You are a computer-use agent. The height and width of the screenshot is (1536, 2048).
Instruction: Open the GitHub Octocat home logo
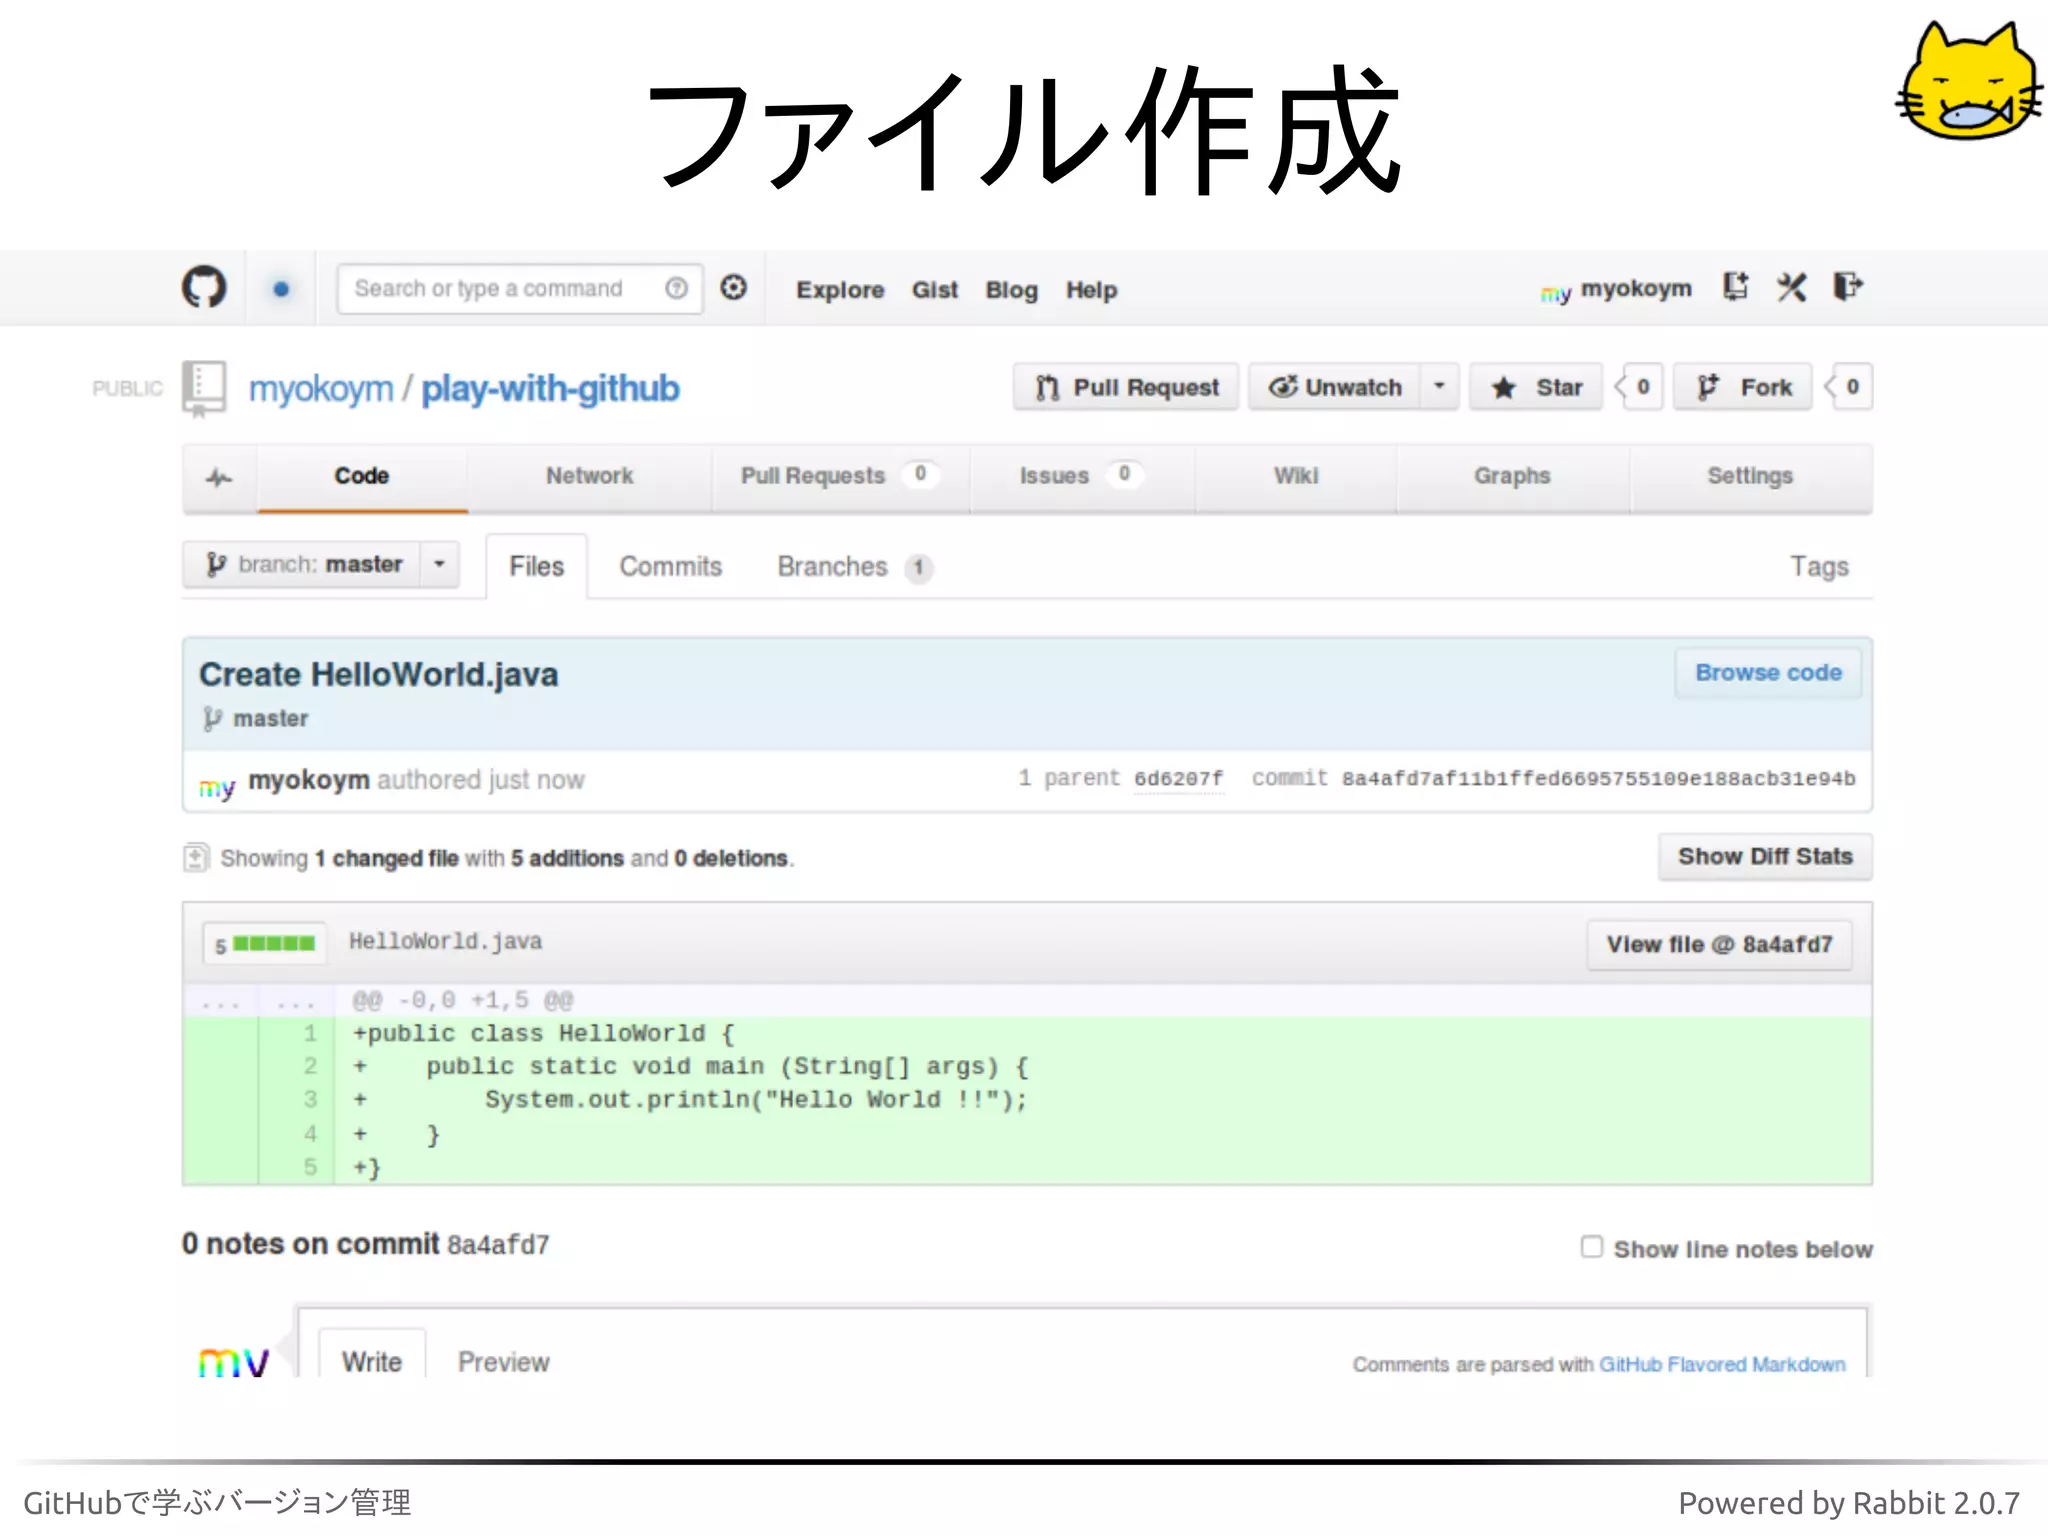(204, 288)
